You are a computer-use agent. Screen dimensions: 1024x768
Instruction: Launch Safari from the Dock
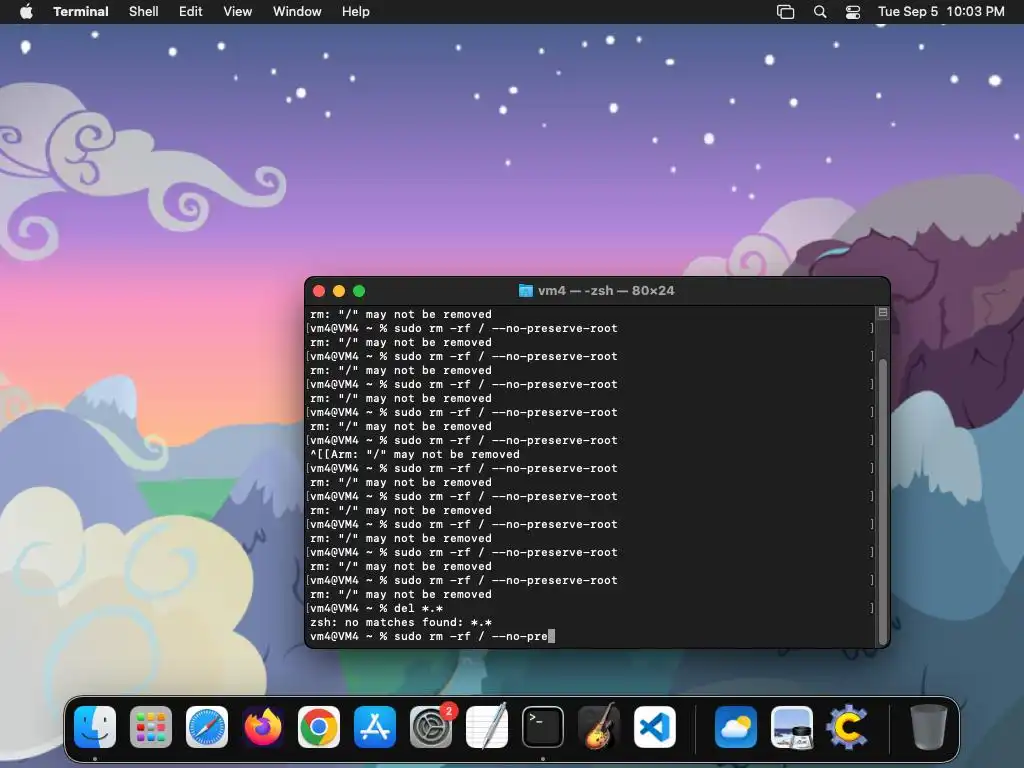207,727
